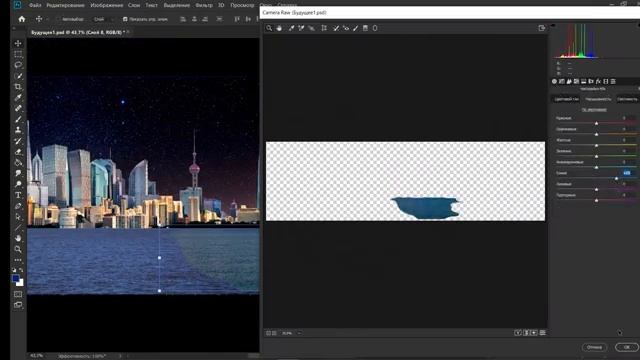Screen dimensions: 640x360
Task: Toggle Показать упр. элем. checkbox
Action: pos(125,19)
